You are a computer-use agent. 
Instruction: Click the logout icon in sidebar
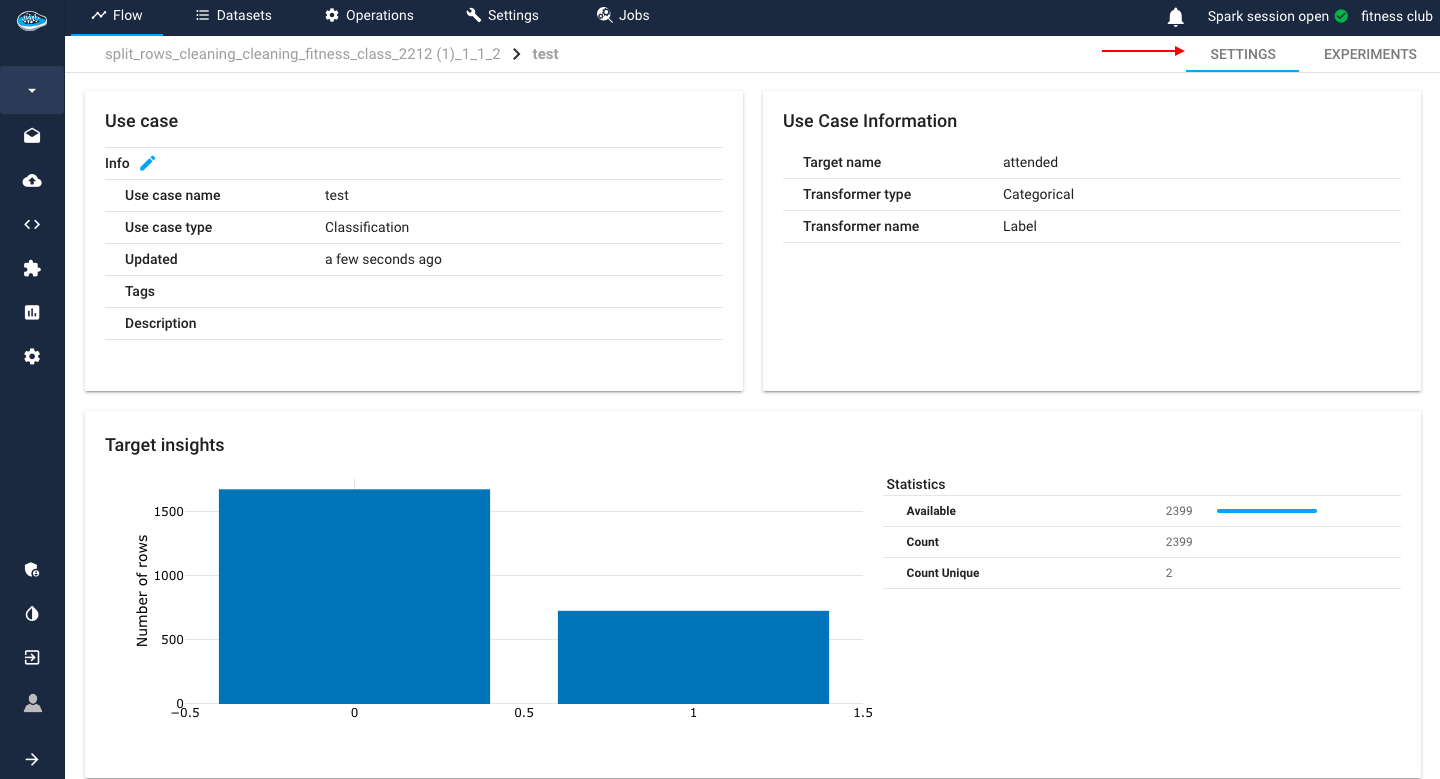[32, 657]
